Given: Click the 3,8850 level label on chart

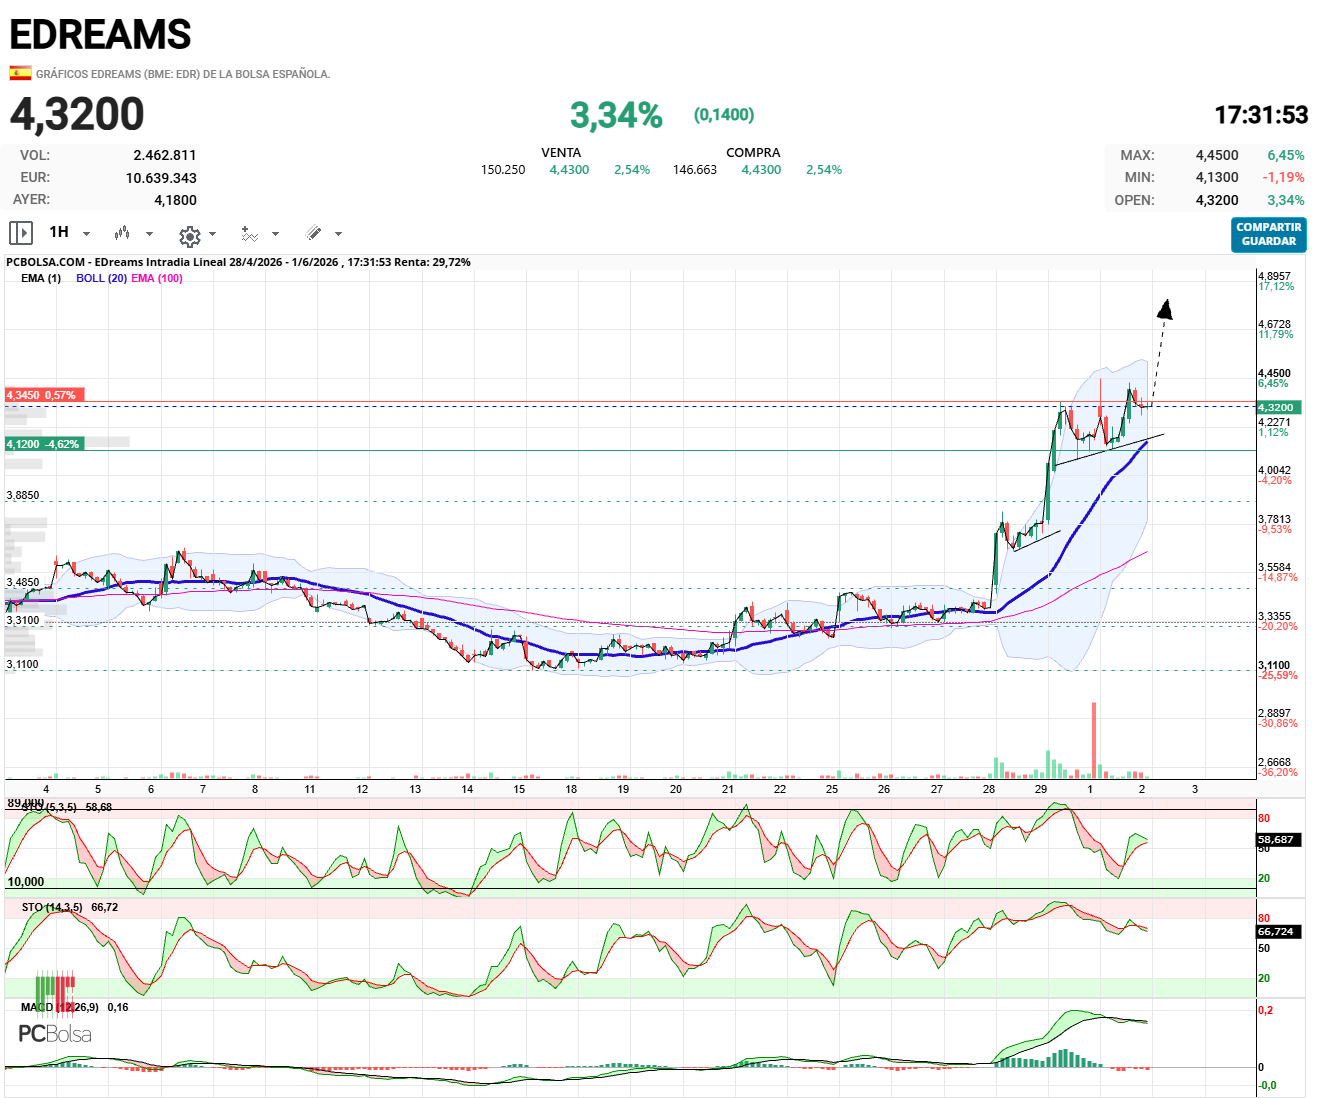Looking at the screenshot, I should click(x=23, y=495).
